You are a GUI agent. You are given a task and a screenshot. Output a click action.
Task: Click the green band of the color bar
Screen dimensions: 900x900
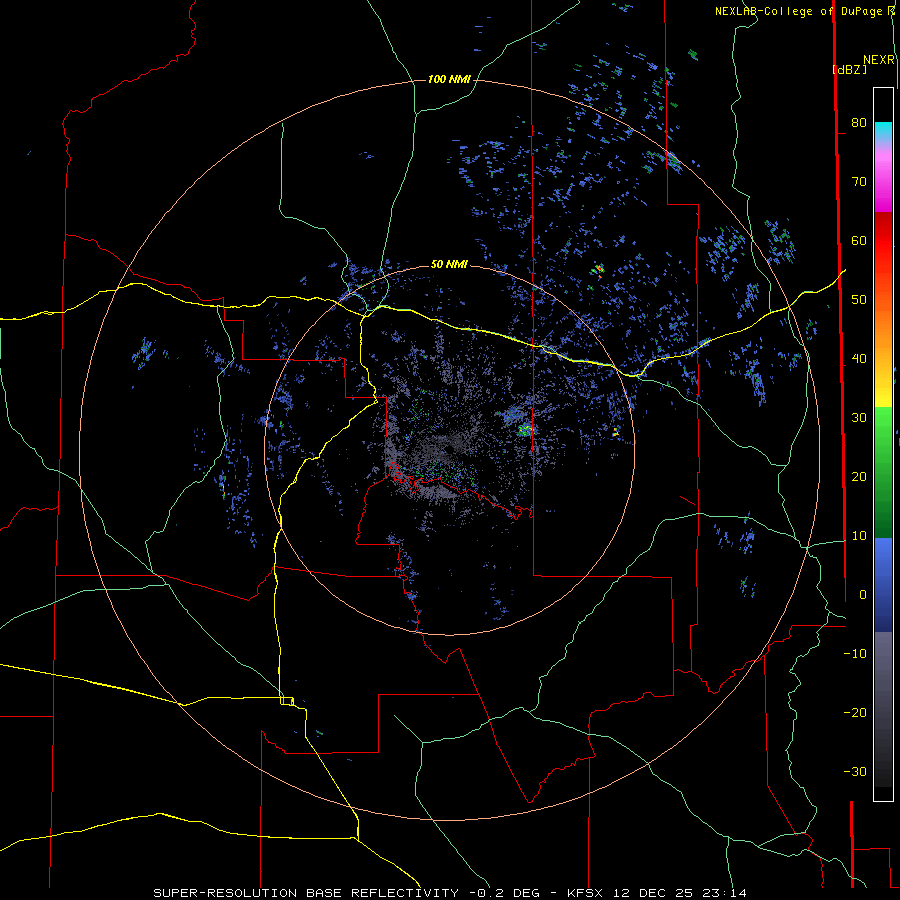pyautogui.click(x=883, y=472)
